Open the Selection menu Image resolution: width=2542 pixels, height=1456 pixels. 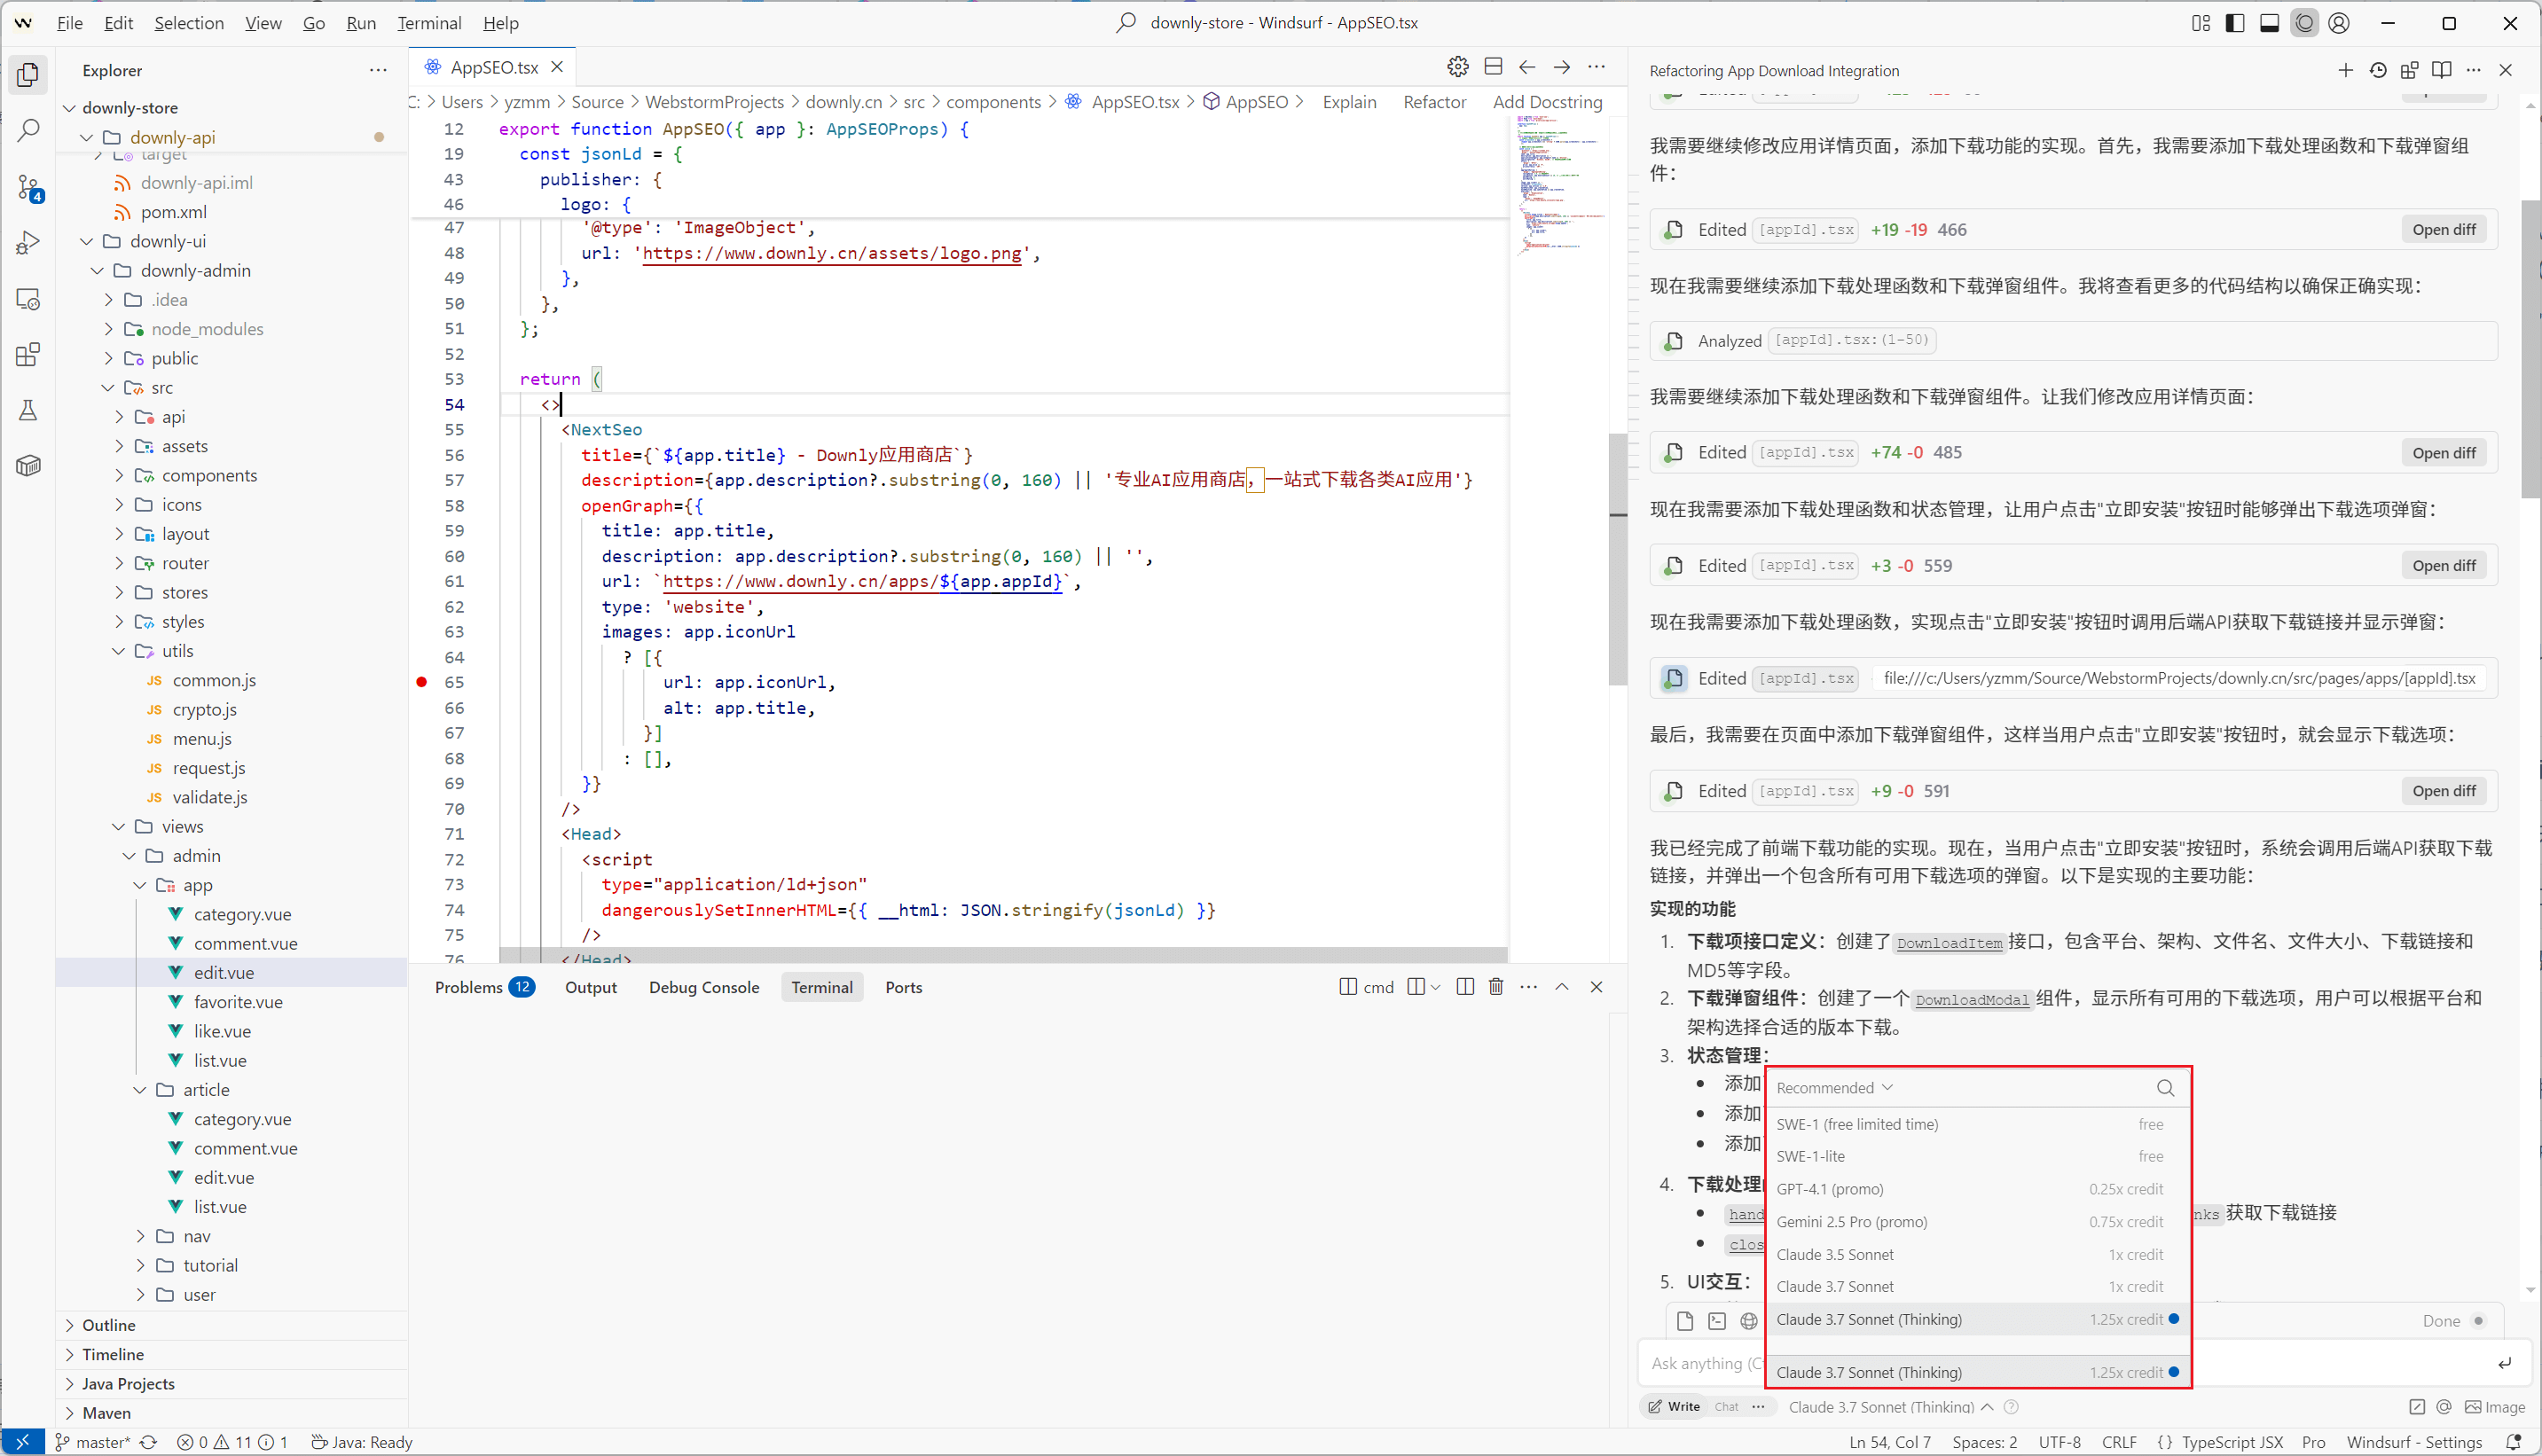189,23
